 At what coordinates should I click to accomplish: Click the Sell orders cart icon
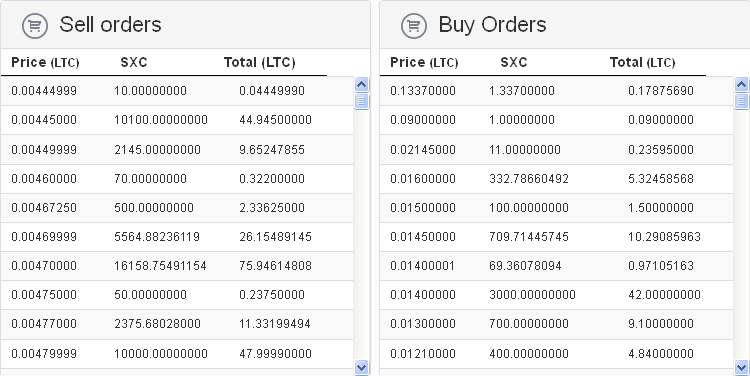[x=35, y=26]
